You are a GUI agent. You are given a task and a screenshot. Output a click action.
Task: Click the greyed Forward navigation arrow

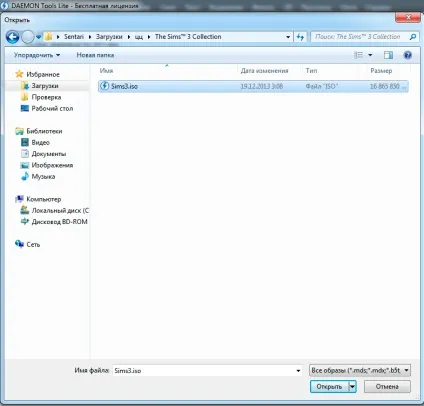coord(28,37)
